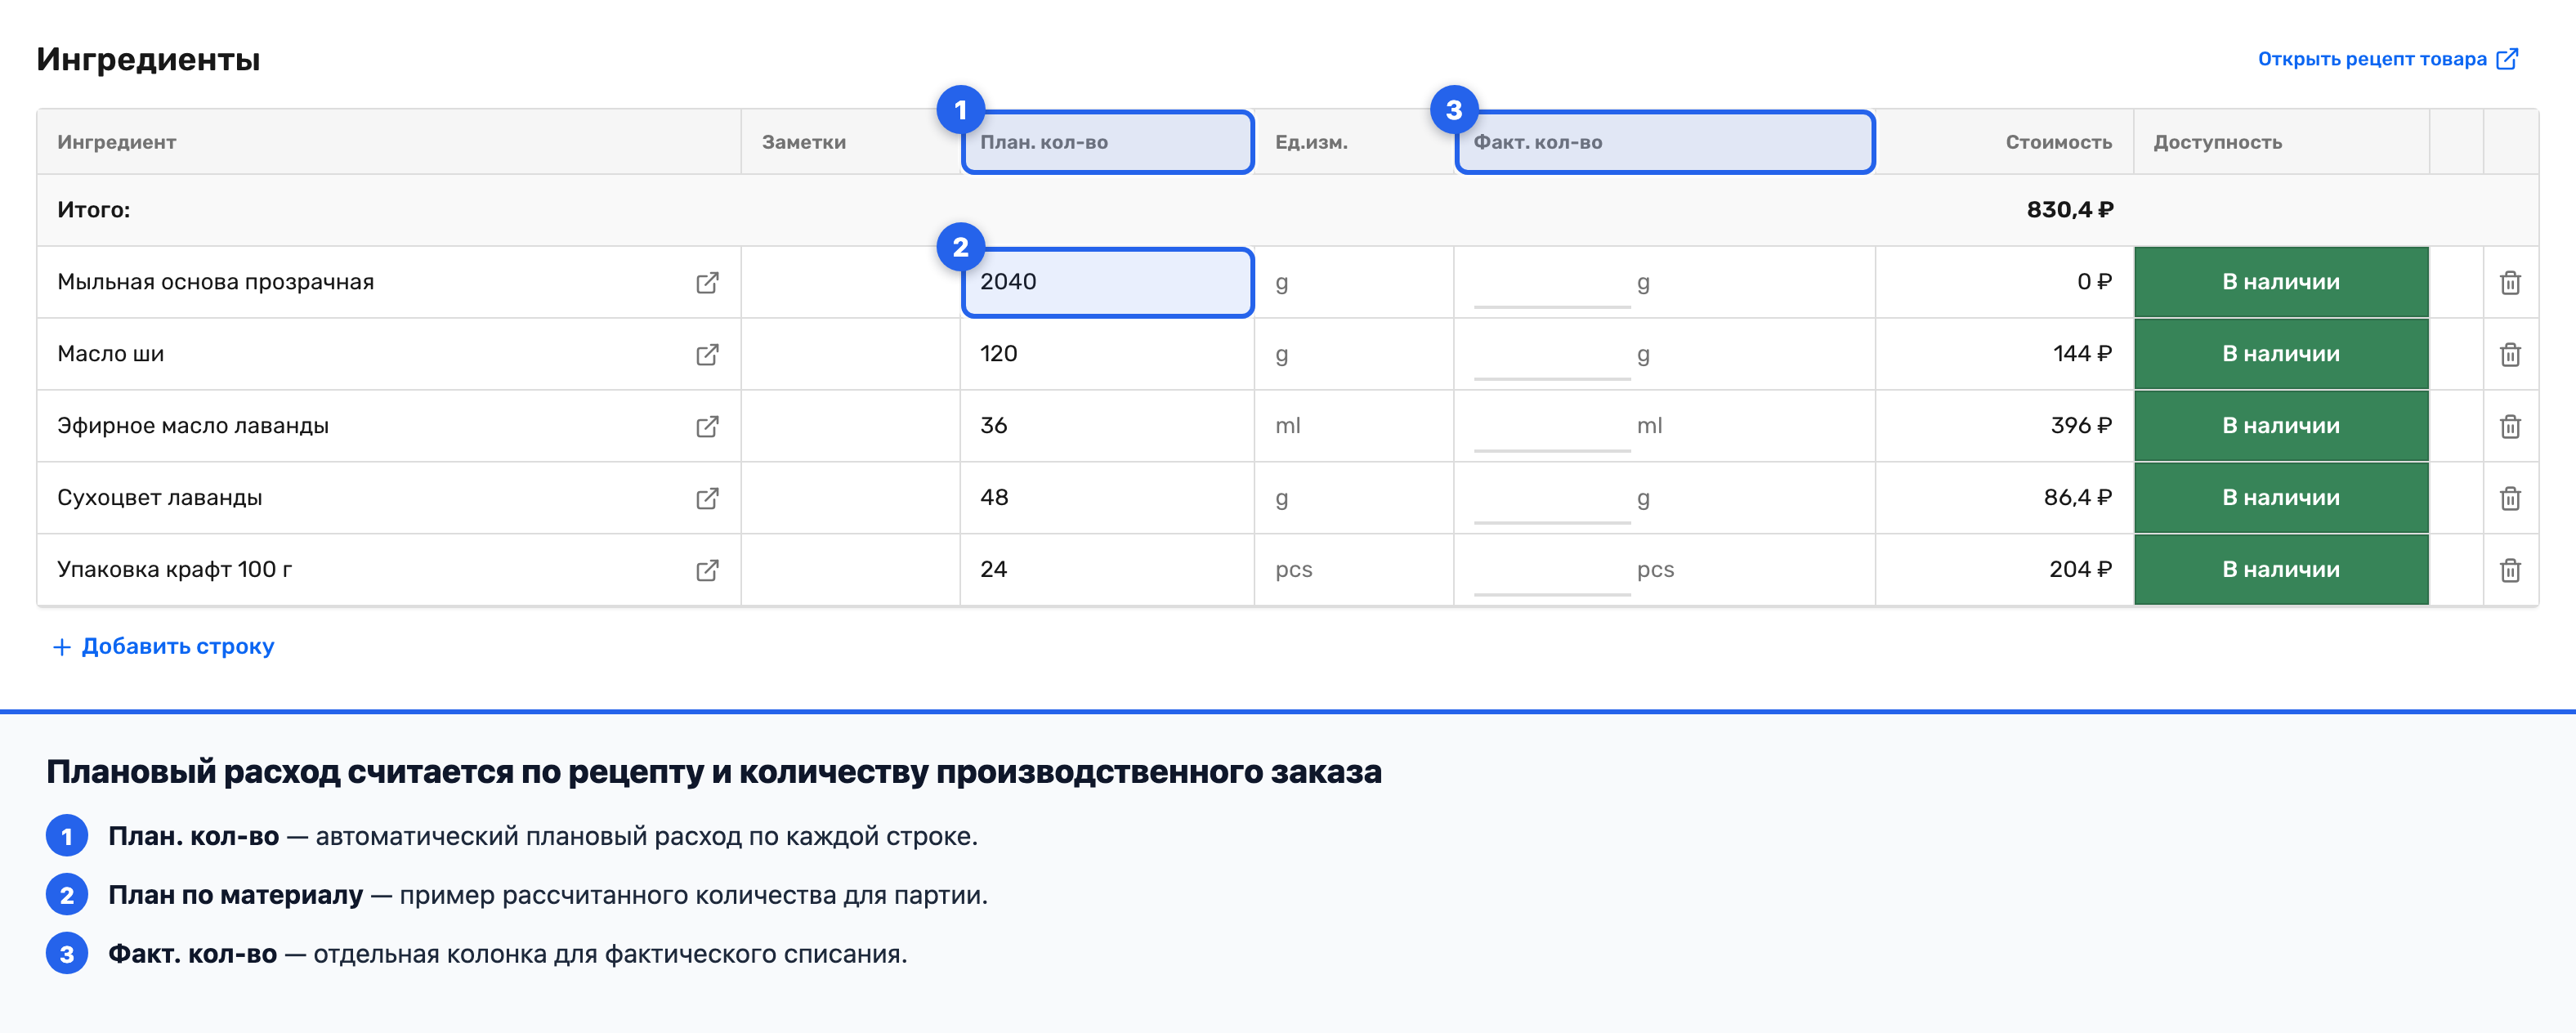The image size is (2576, 1033).
Task: Click Открыть рецепт товара link
Action: click(2387, 59)
